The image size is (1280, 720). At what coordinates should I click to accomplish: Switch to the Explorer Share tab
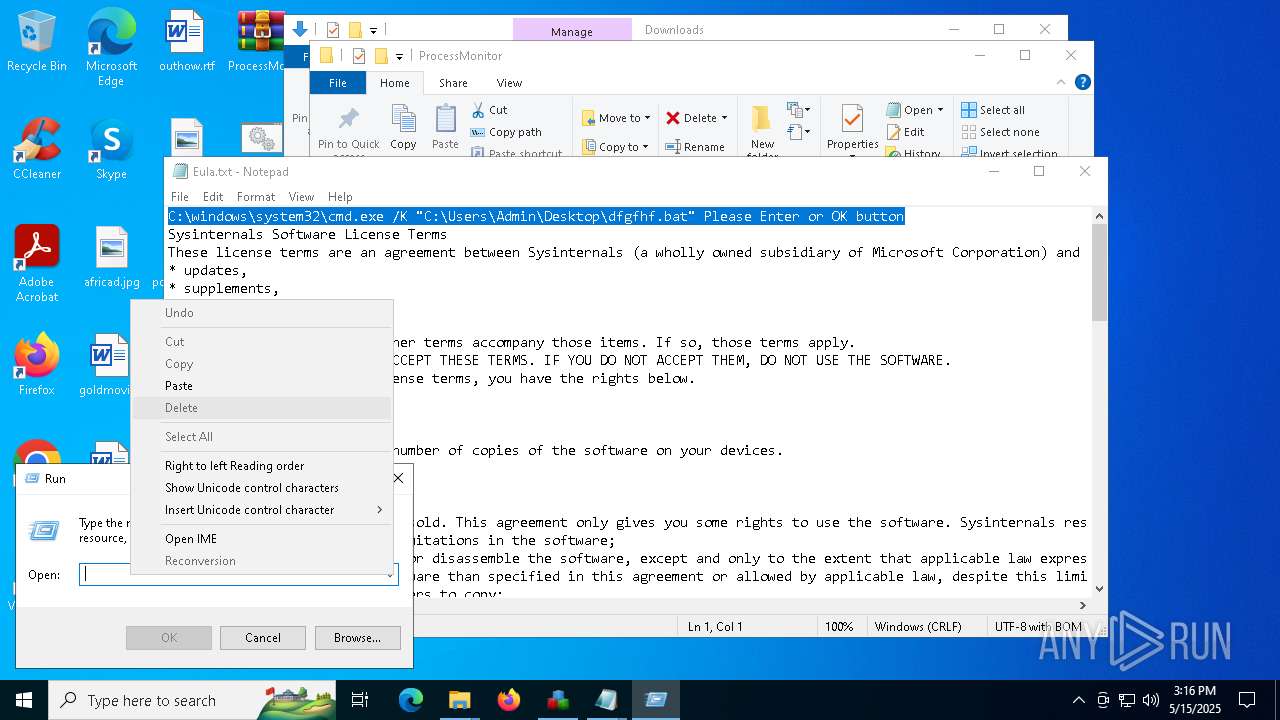(453, 83)
